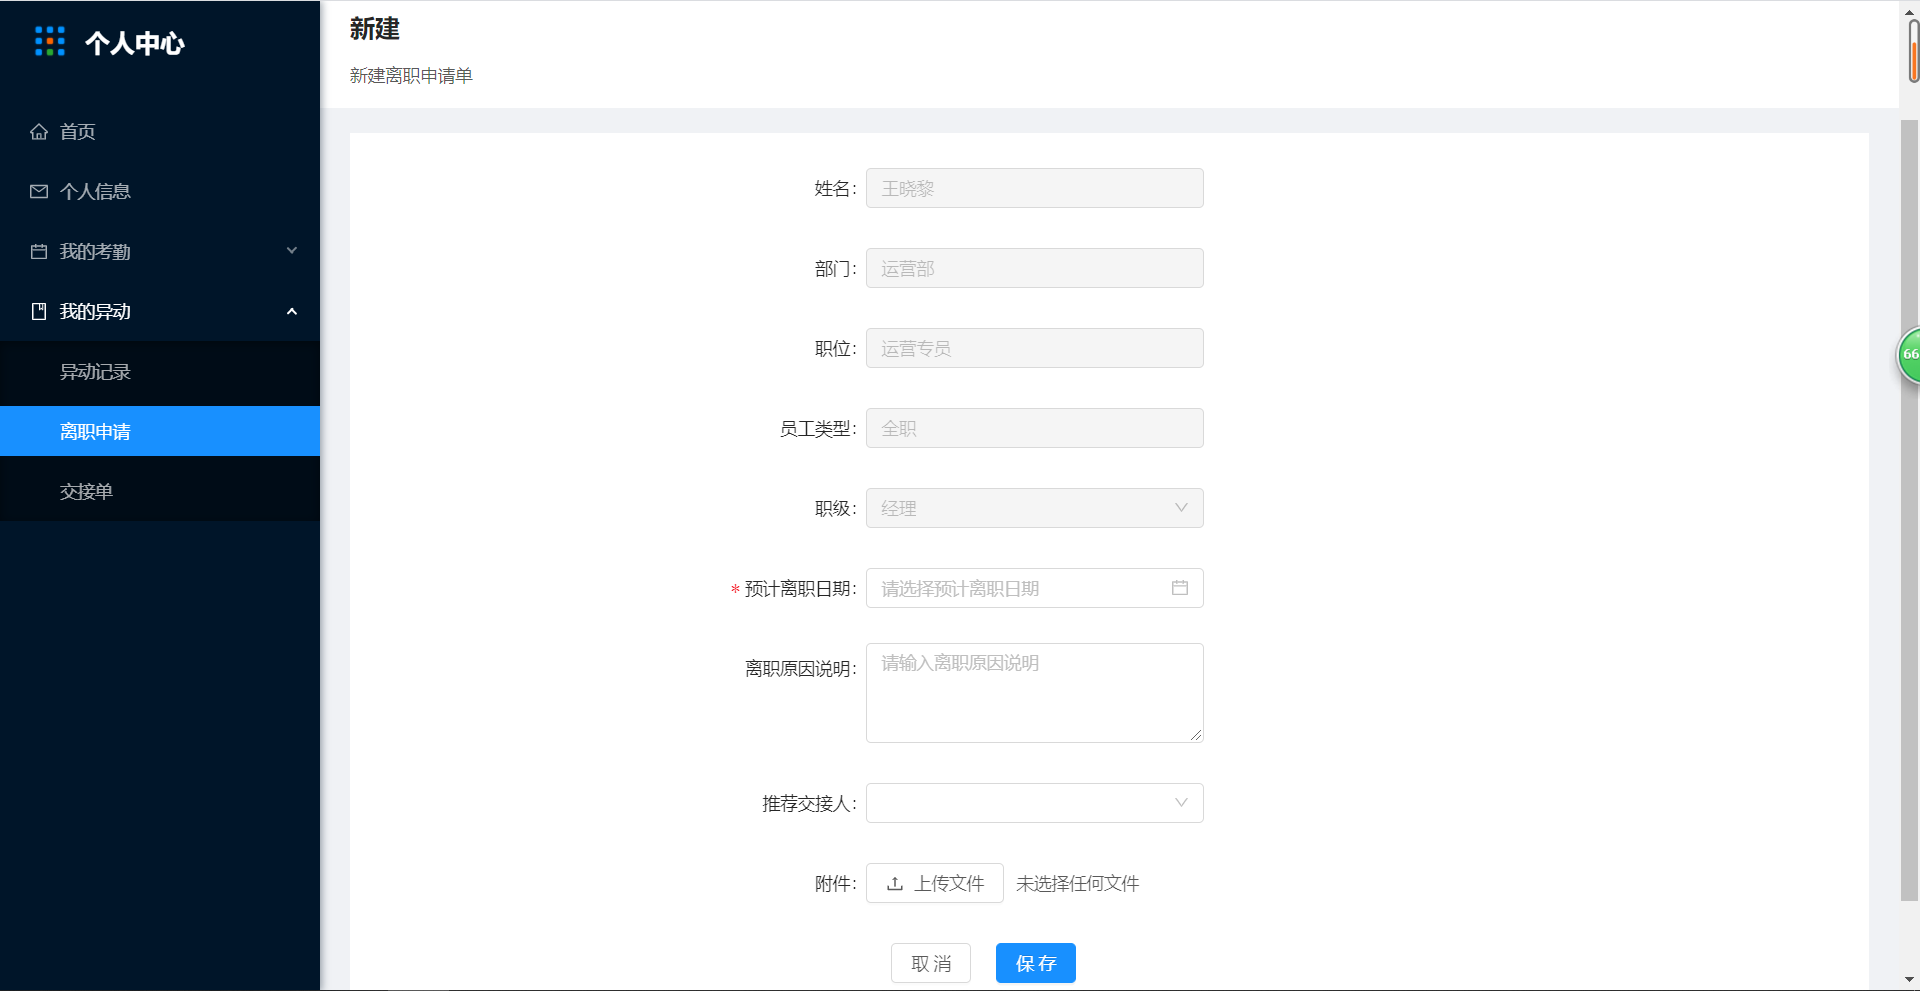
Task: Click the 预计离职日期 label
Action: point(800,589)
